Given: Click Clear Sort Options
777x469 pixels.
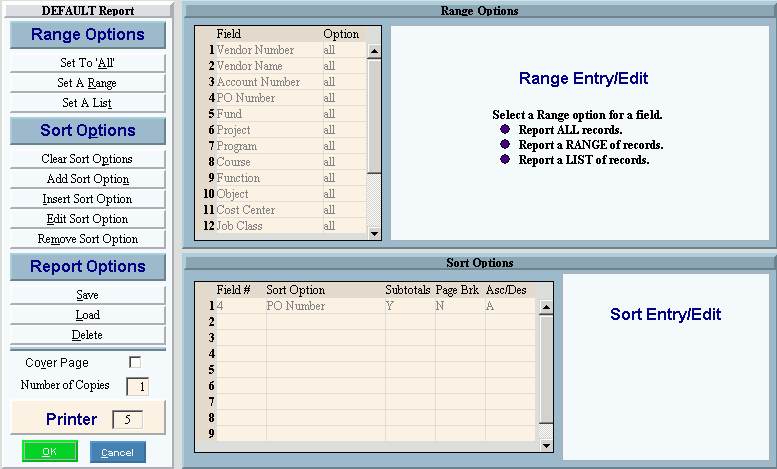Looking at the screenshot, I should (88, 159).
